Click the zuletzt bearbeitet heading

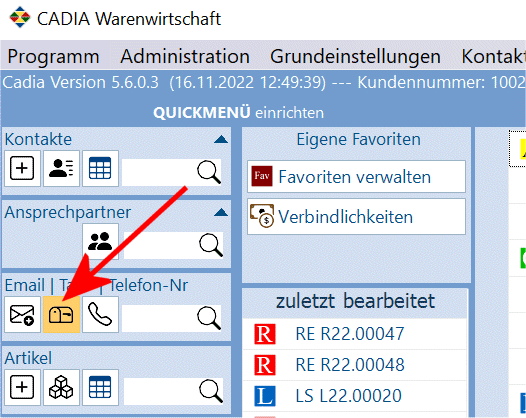pyautogui.click(x=355, y=301)
